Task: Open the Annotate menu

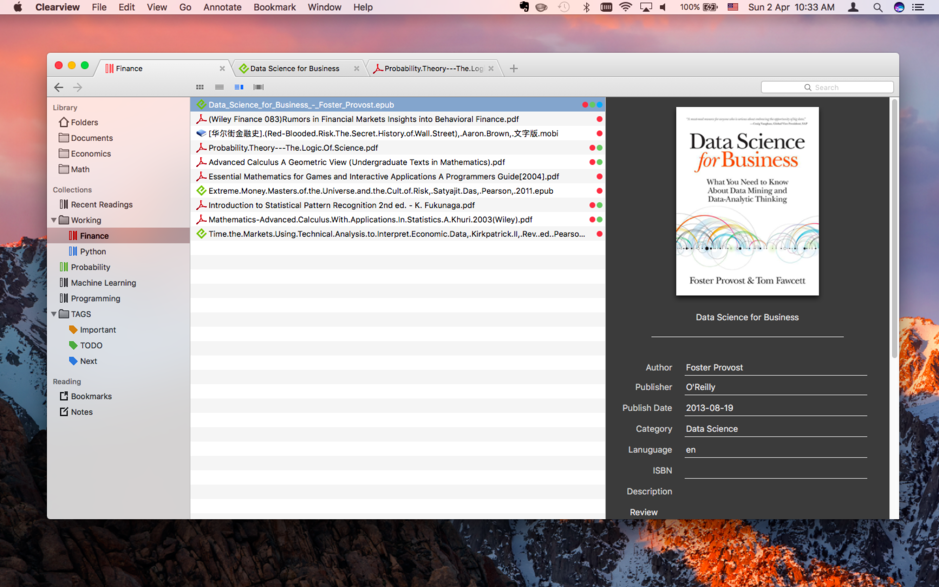Action: click(222, 7)
